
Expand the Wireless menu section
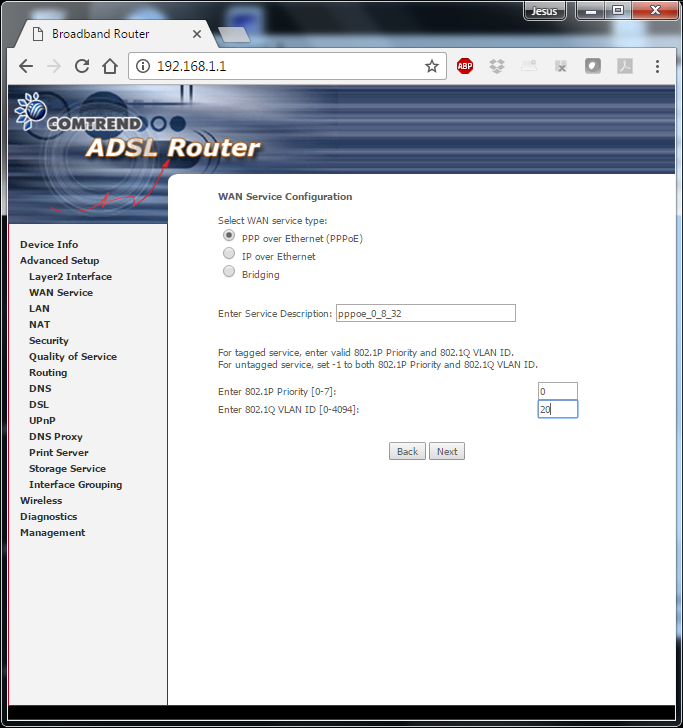[41, 501]
